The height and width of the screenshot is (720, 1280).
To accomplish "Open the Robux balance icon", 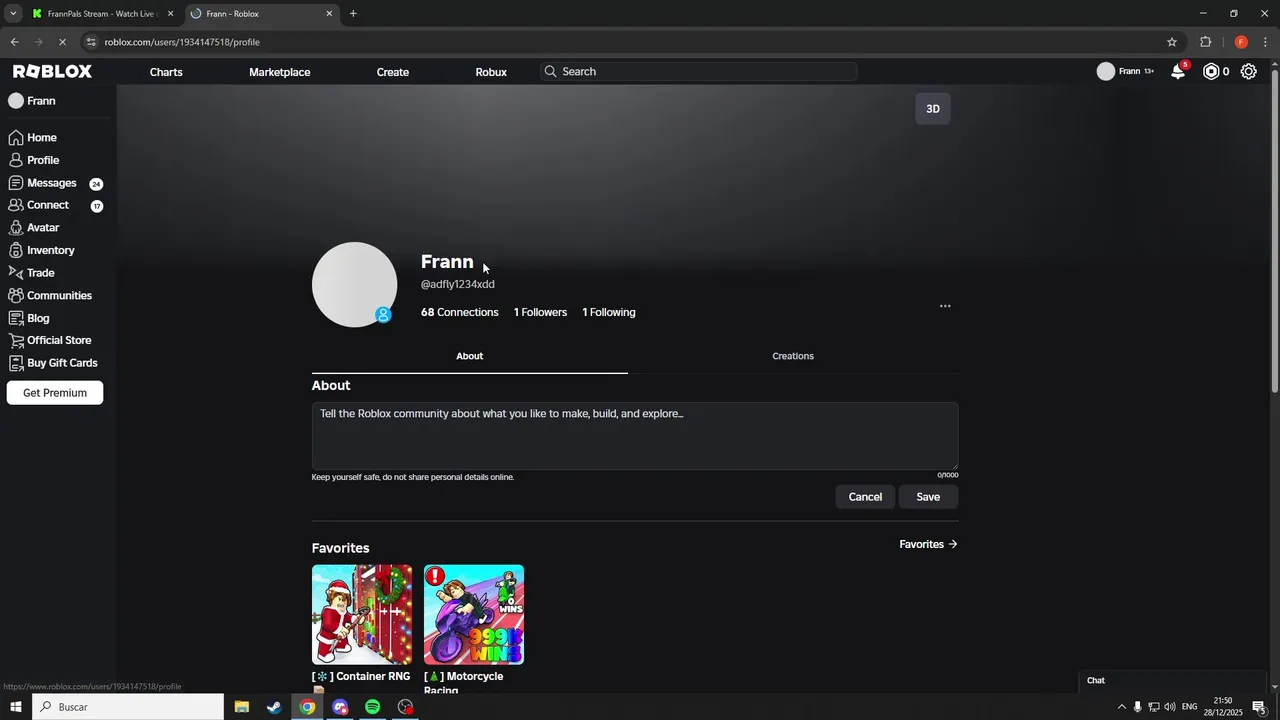I will (x=1211, y=71).
